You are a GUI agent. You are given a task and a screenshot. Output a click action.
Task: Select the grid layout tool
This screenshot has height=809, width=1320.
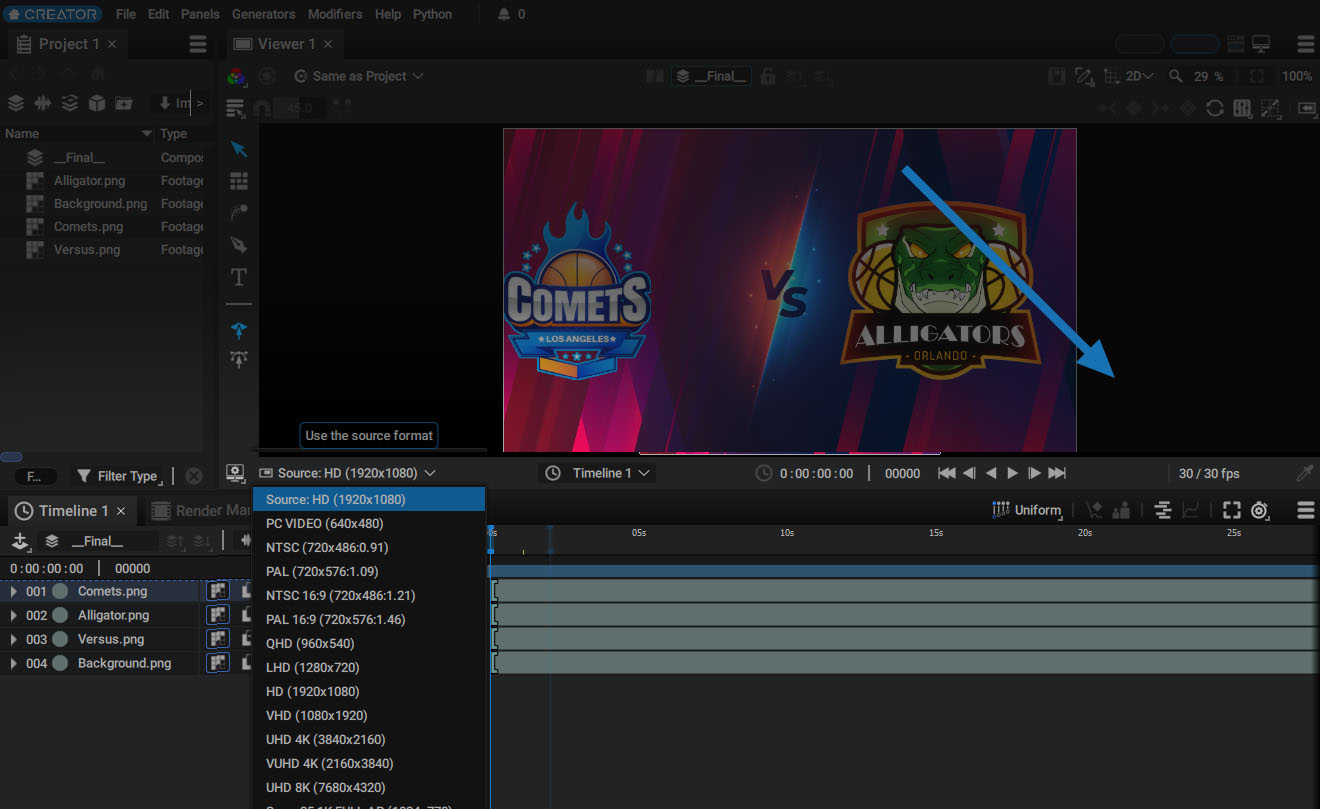239,181
